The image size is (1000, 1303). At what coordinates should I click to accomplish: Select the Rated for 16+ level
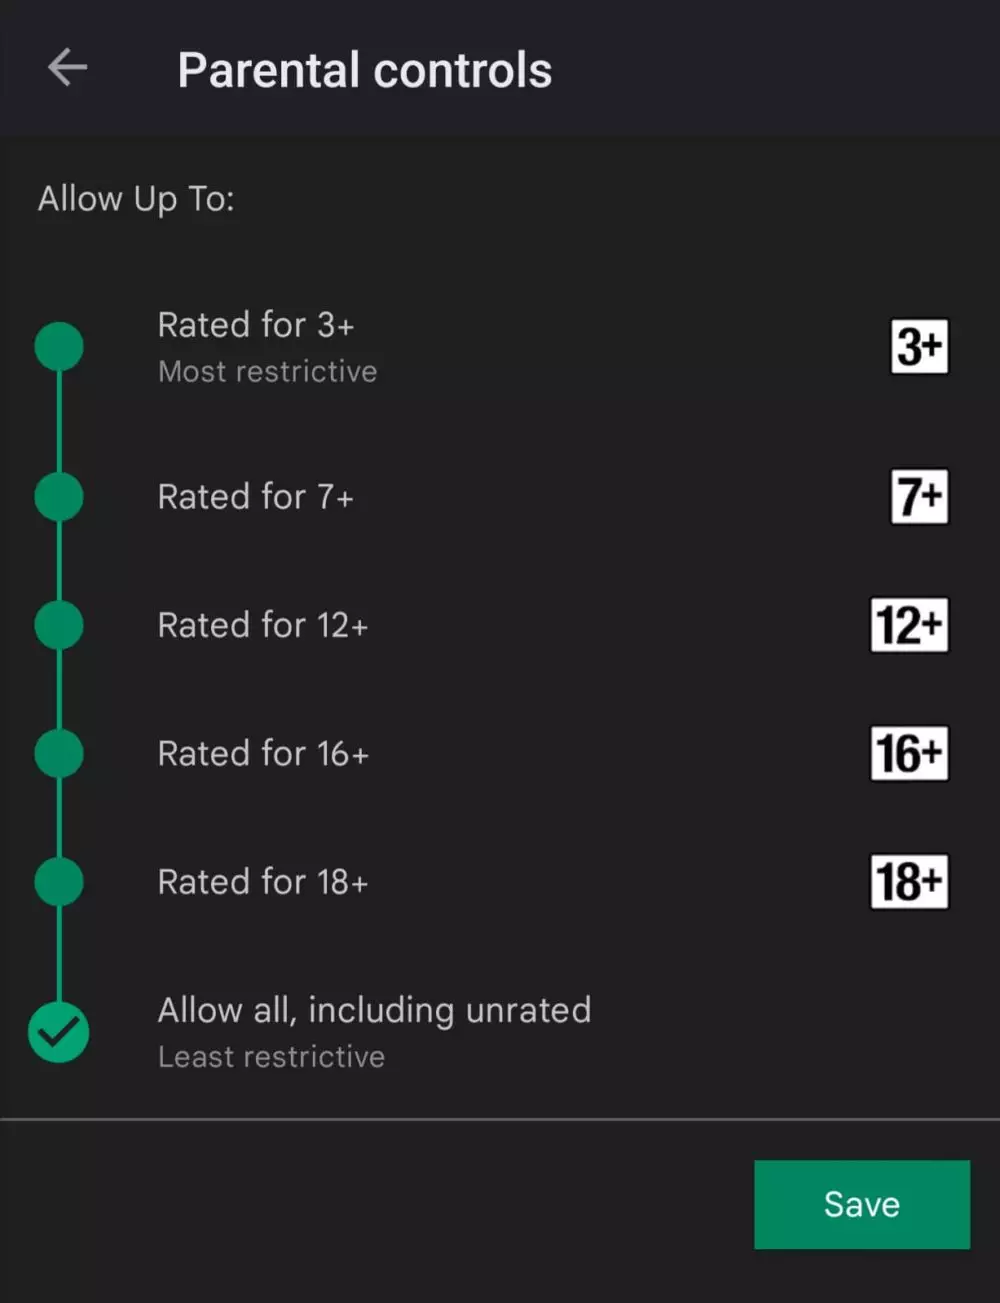[x=263, y=754]
